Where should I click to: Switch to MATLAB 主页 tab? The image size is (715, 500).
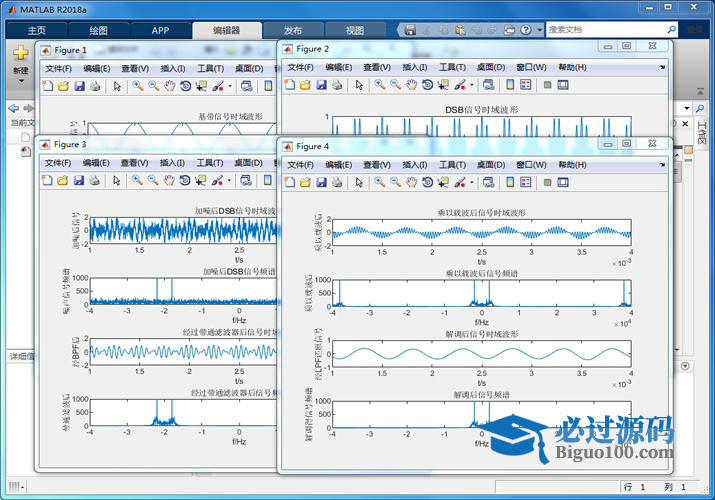coord(37,31)
